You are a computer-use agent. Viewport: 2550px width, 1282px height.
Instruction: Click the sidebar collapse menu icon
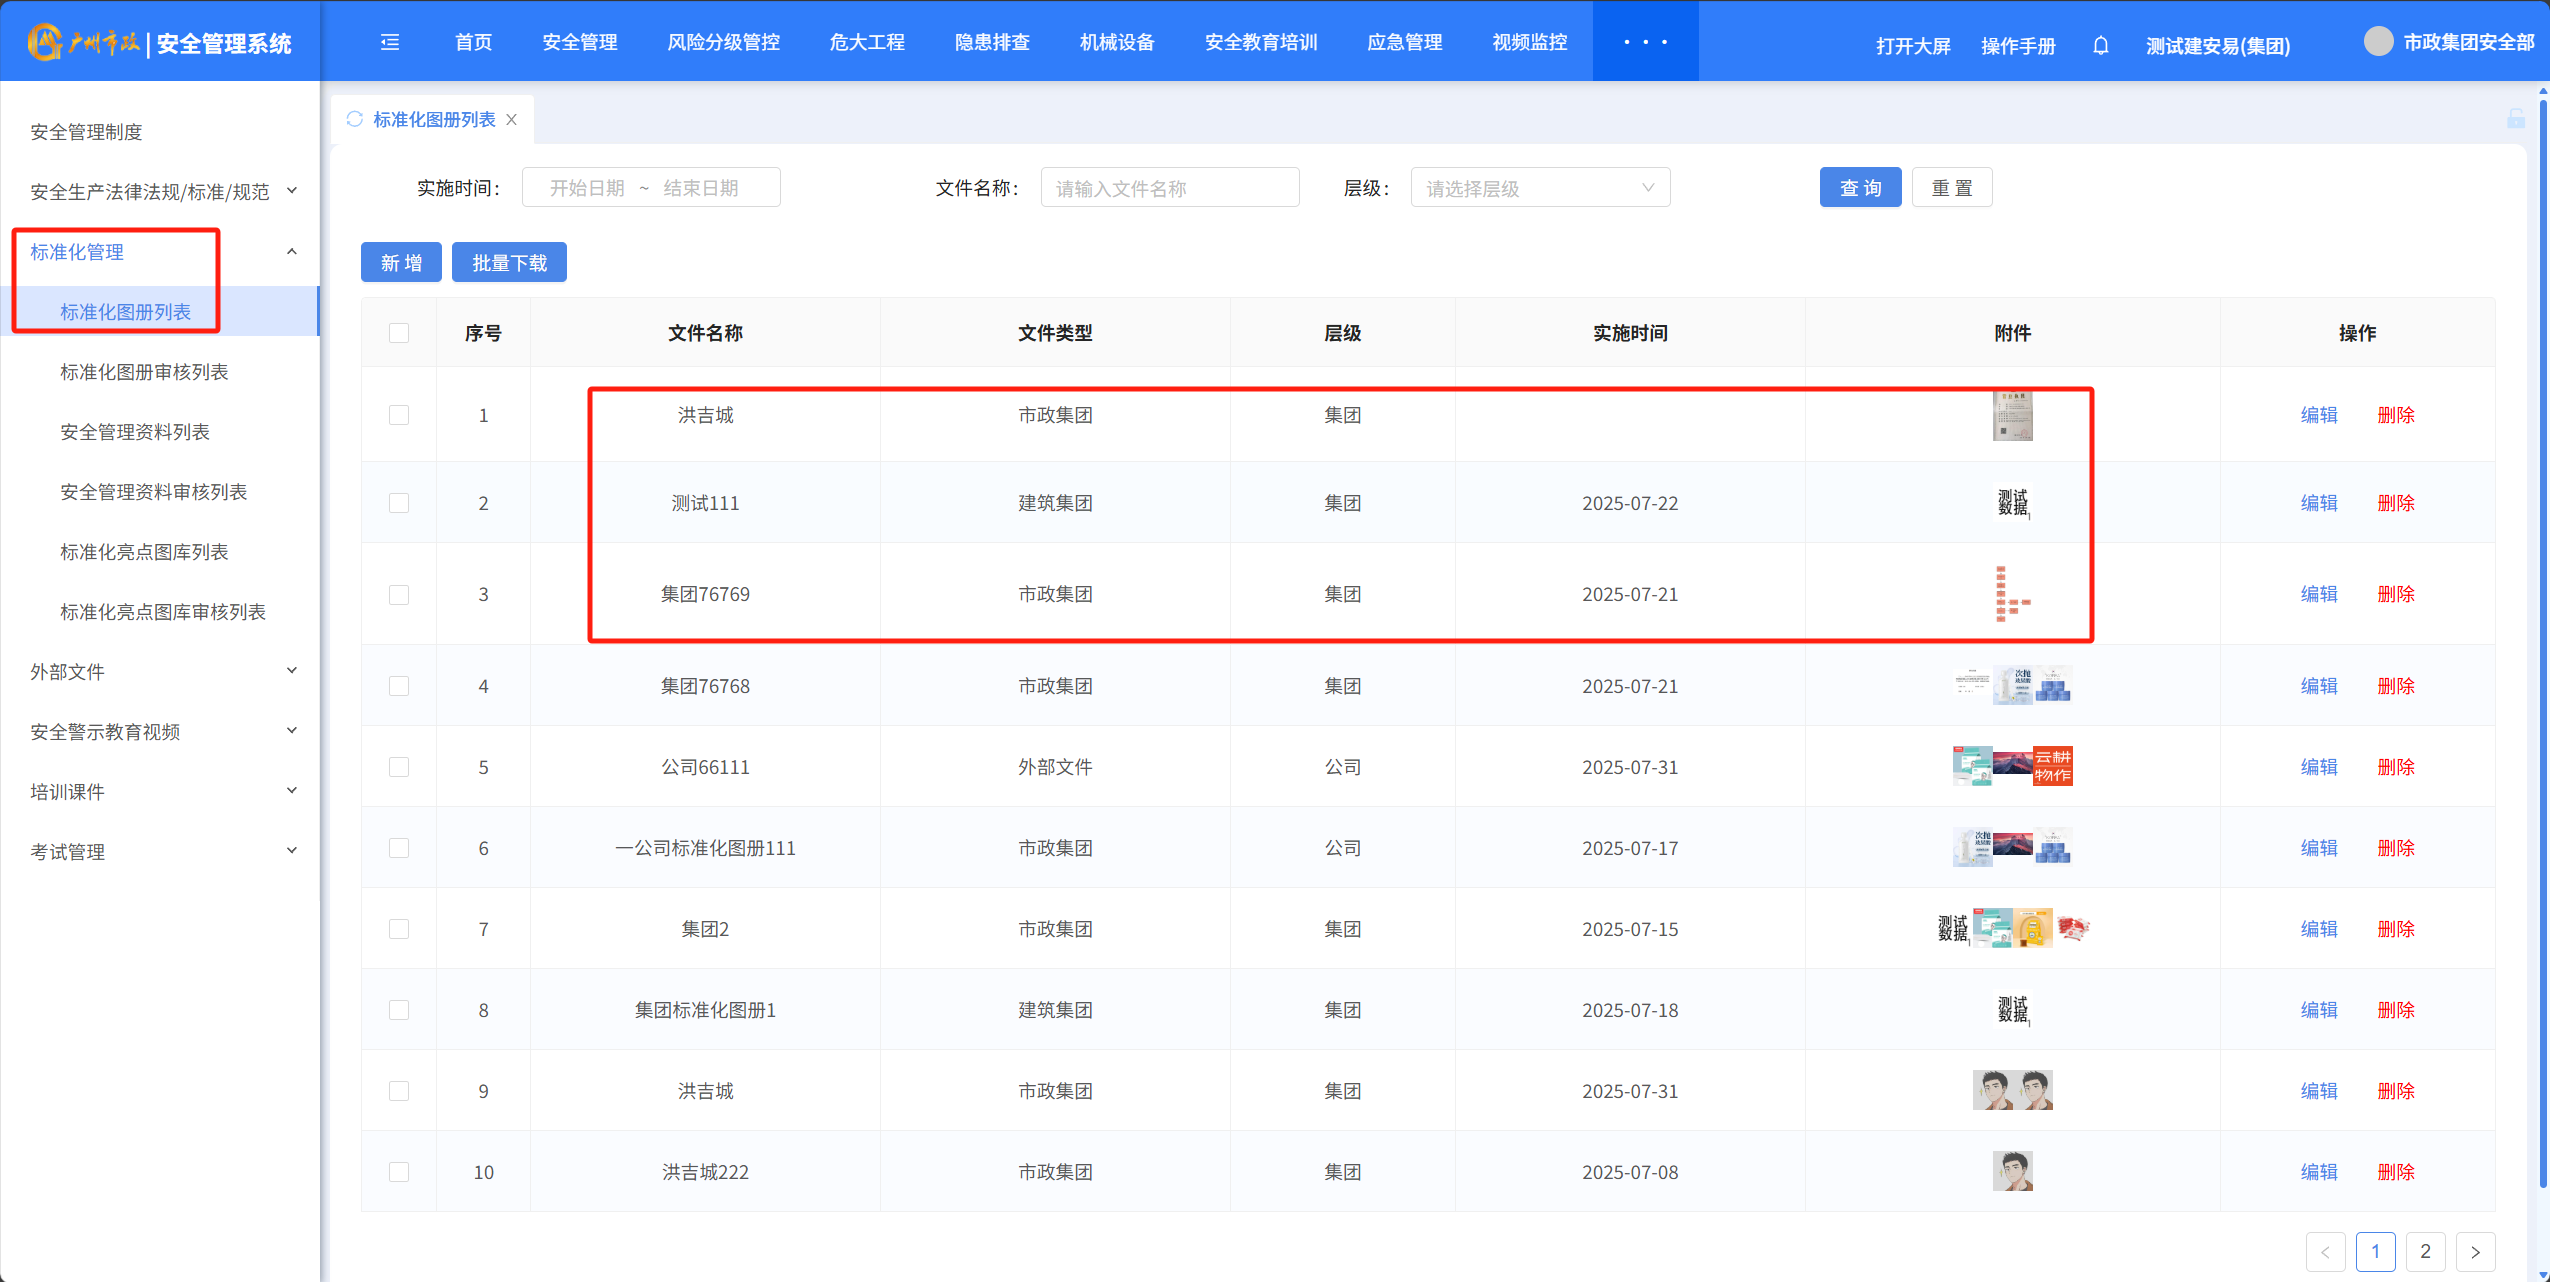tap(390, 42)
